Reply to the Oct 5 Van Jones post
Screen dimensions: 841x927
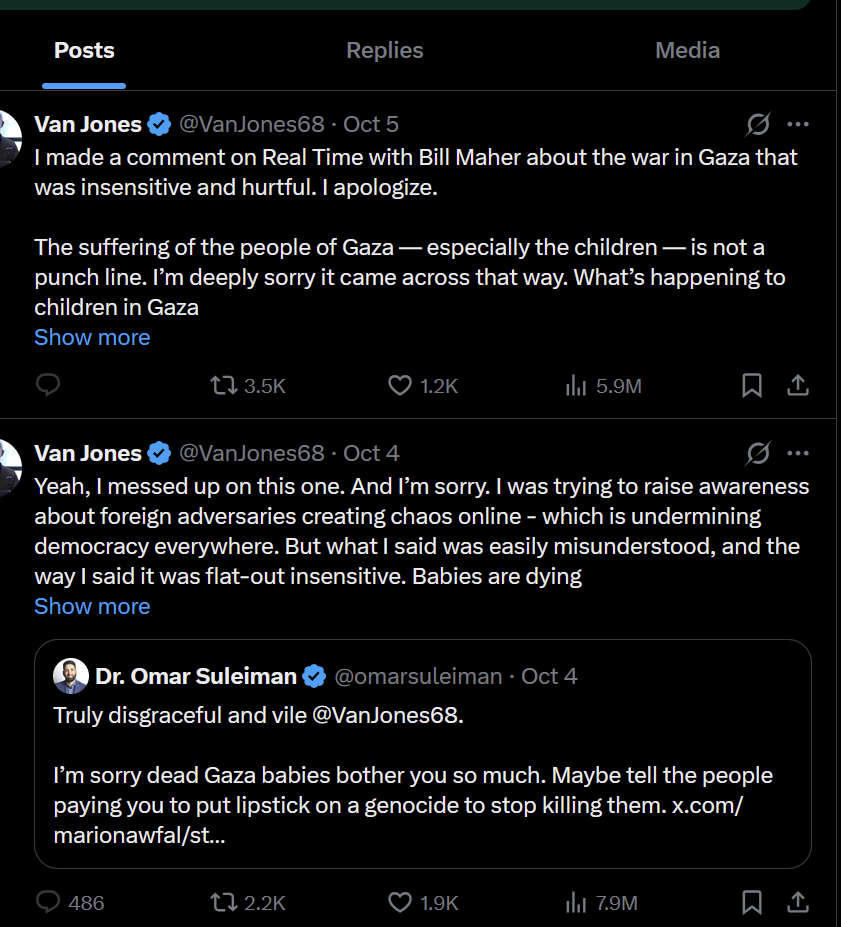(48, 385)
